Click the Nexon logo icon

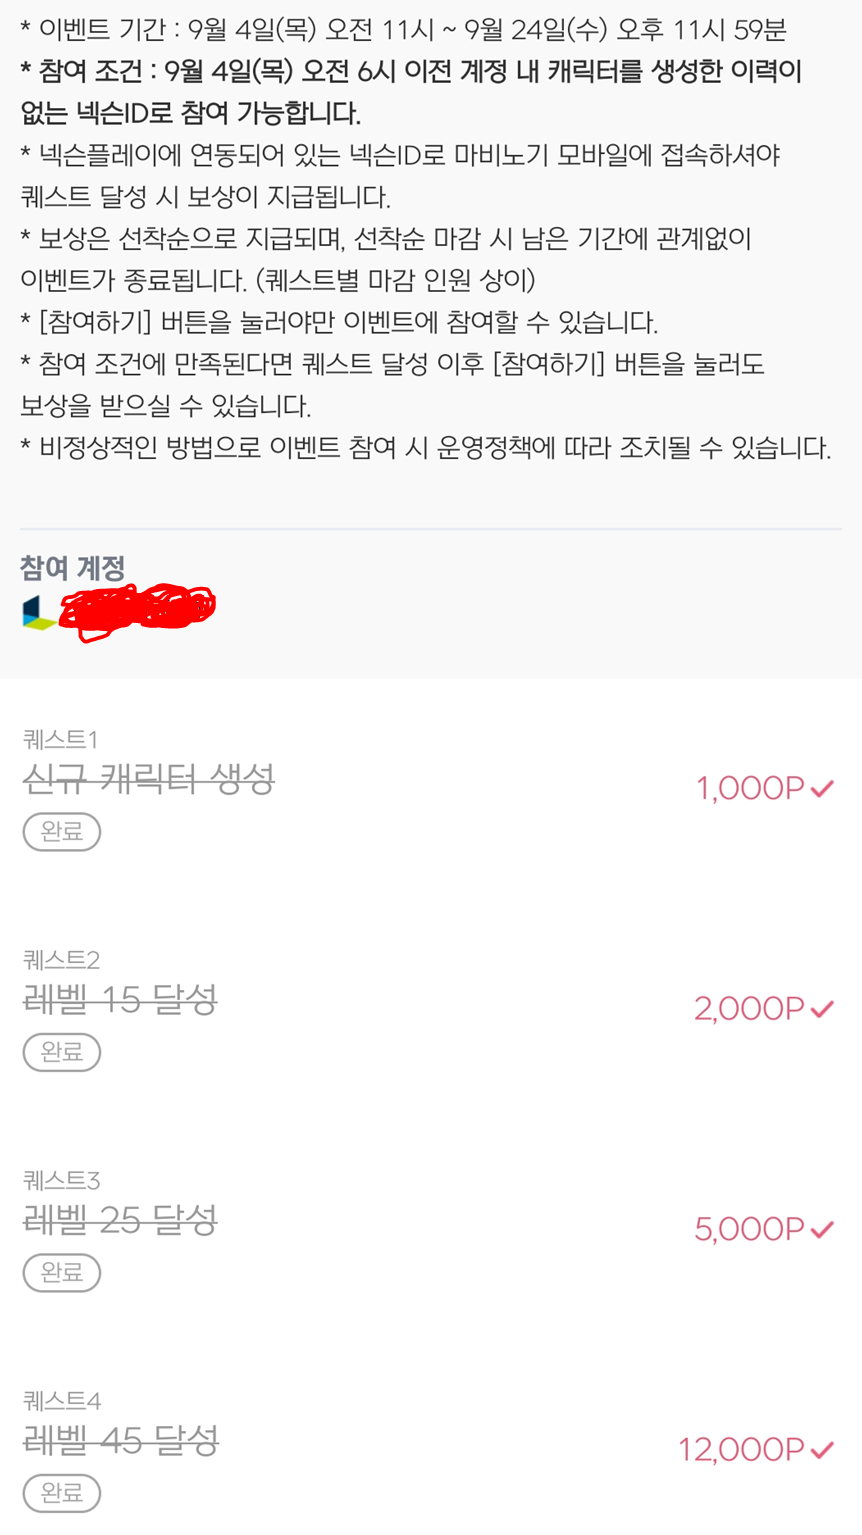39,613
